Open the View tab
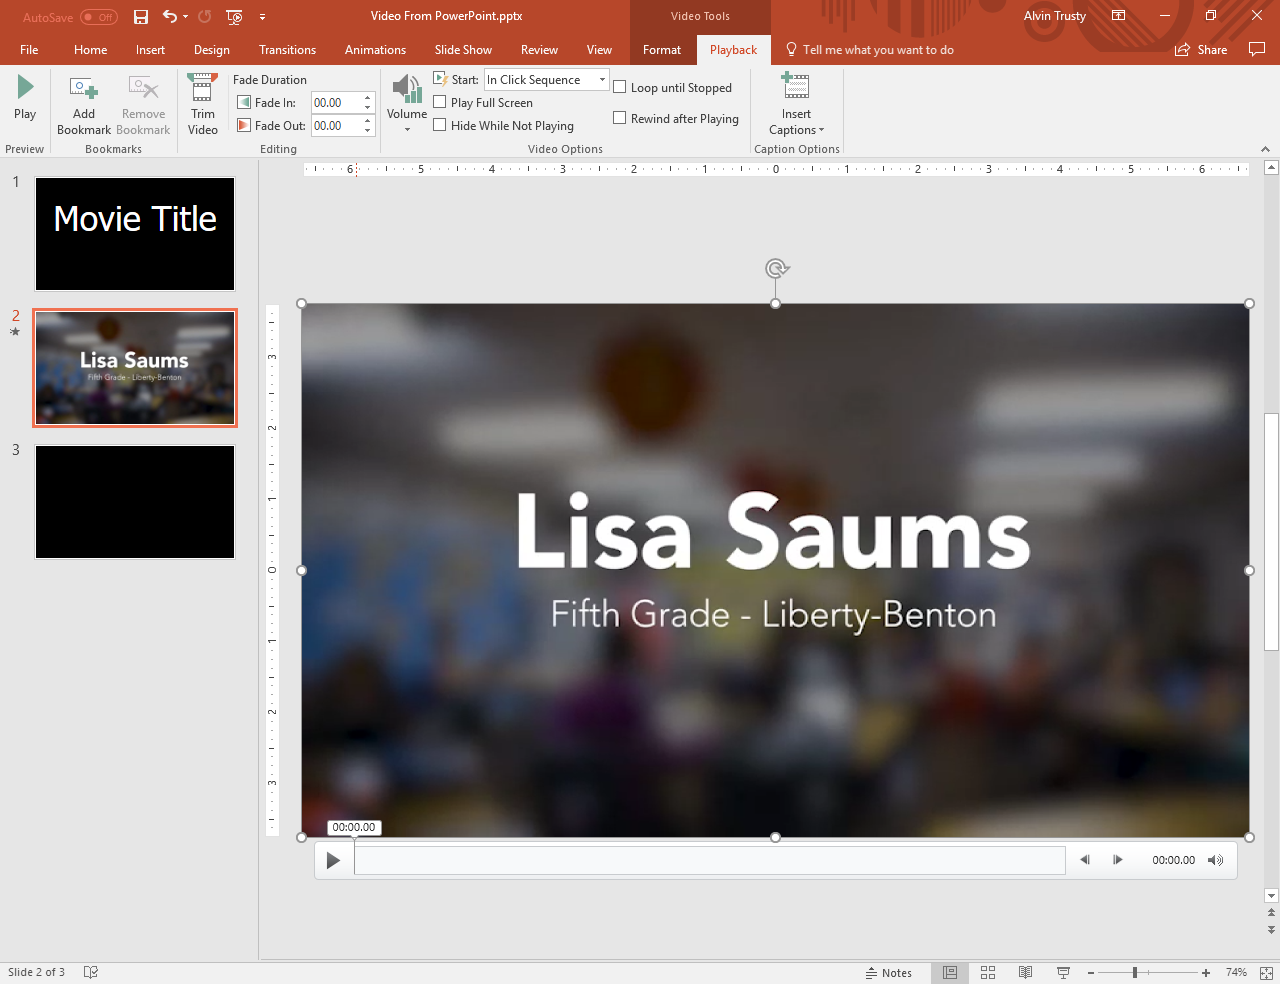 599,50
